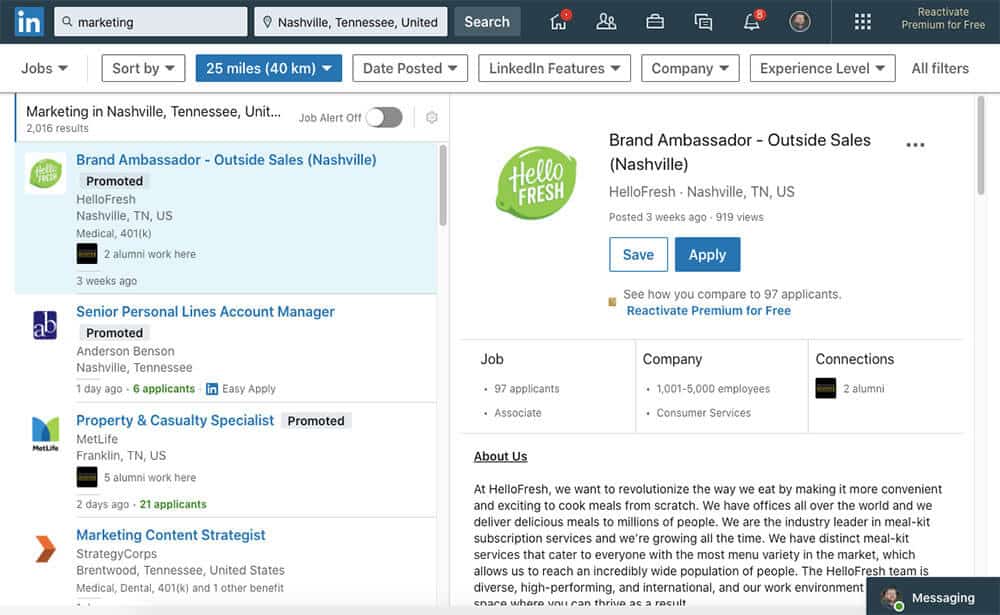Expand the Jobs dropdown
The width and height of the screenshot is (1000, 615).
(x=44, y=68)
